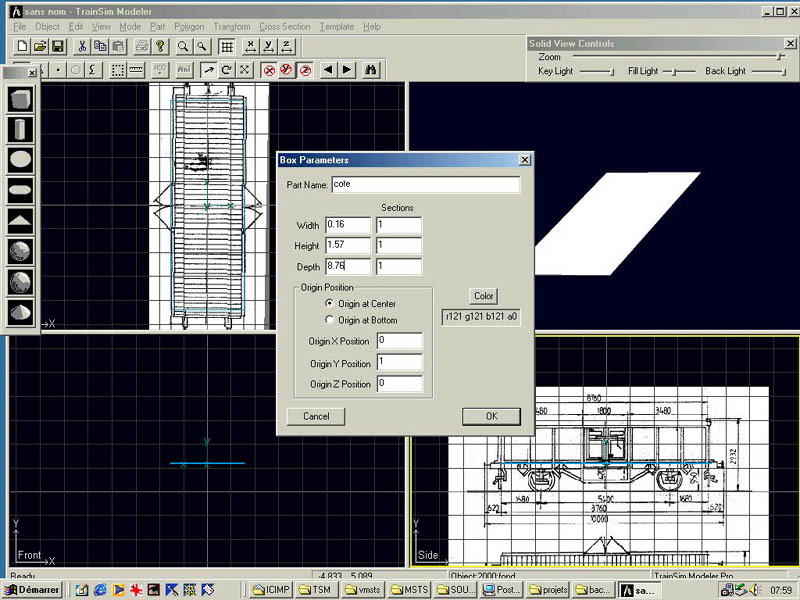Image resolution: width=800 pixels, height=600 pixels.
Task: Open the Transform menu
Action: point(232,27)
